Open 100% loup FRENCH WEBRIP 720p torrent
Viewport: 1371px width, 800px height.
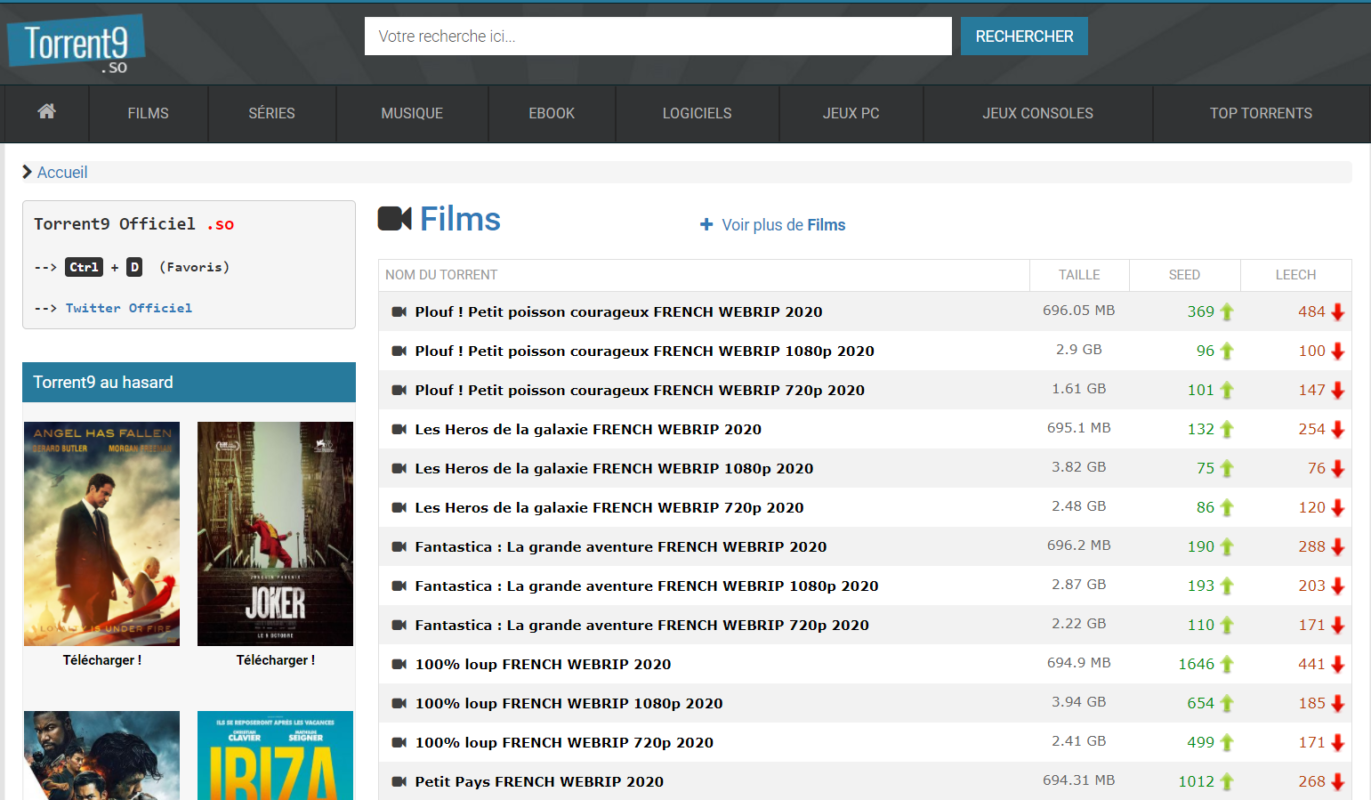[x=564, y=742]
